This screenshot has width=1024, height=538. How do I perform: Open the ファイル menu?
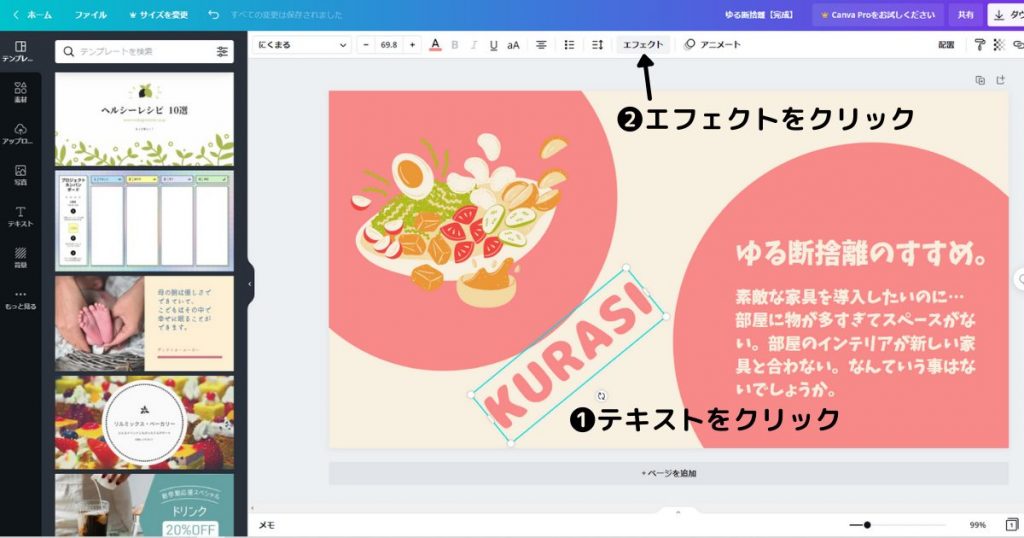(90, 15)
